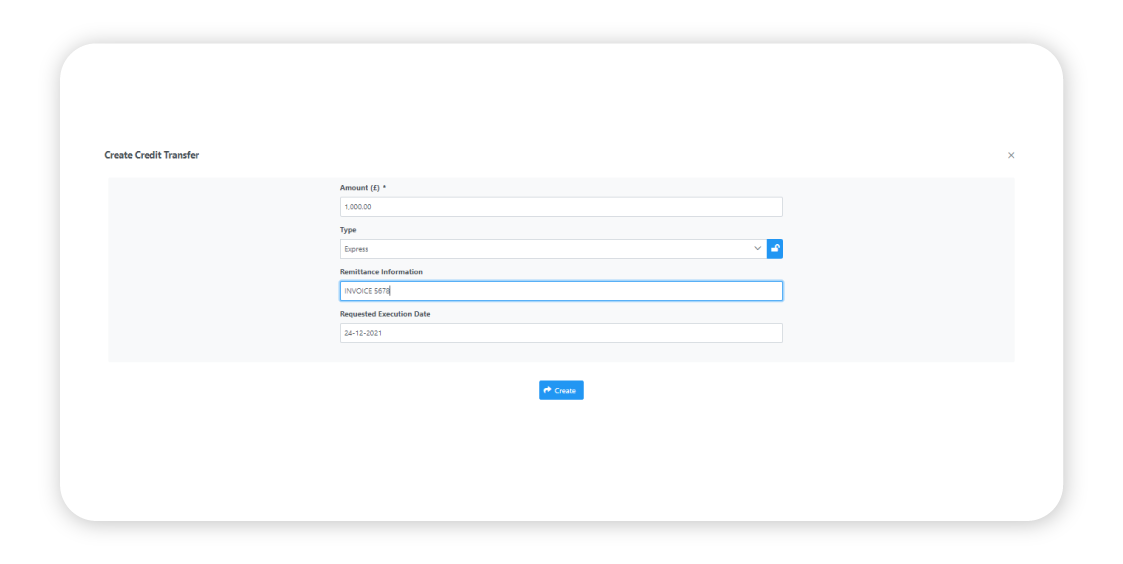Viewport: 1123px width, 564px height.
Task: Click the required asterisk next to Amount
Action: click(x=384, y=188)
